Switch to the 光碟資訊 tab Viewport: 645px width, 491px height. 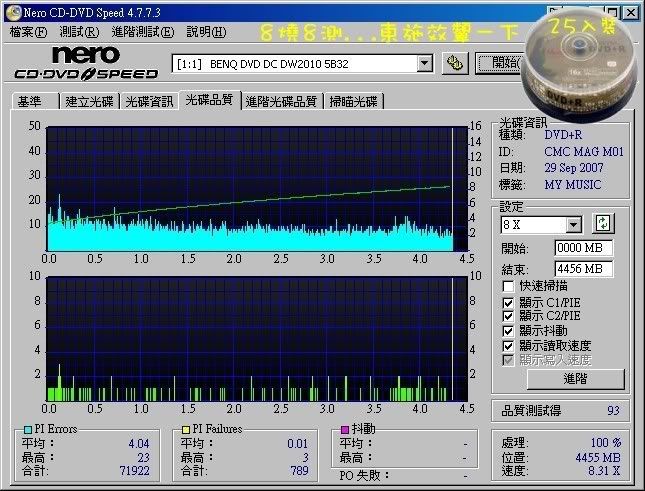(x=149, y=102)
